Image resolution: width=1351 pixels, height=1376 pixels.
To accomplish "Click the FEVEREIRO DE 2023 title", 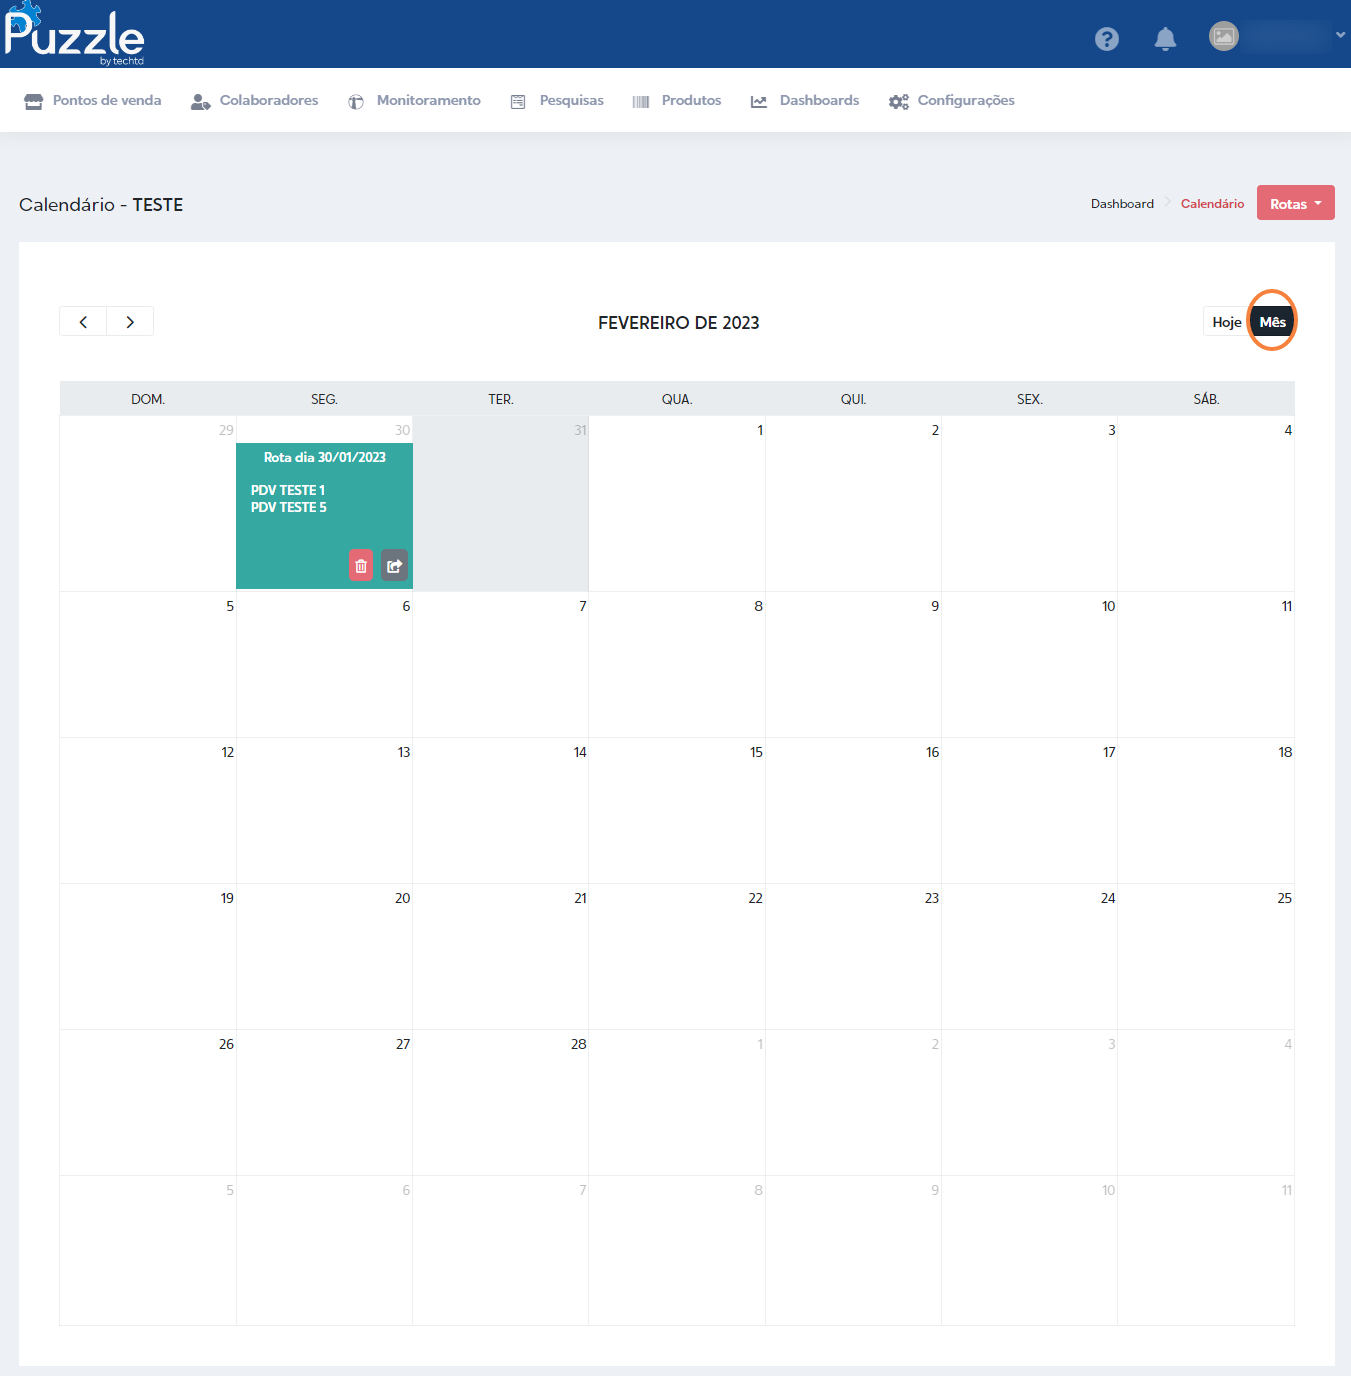I will click(678, 323).
